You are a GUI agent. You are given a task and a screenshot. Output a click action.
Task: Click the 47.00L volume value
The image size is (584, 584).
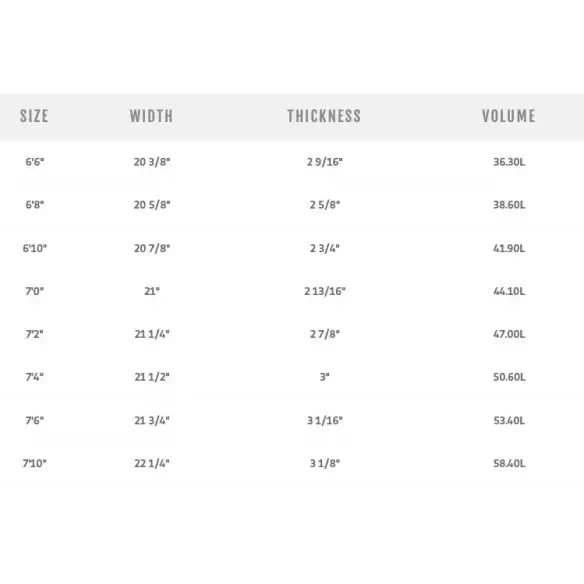pos(509,334)
